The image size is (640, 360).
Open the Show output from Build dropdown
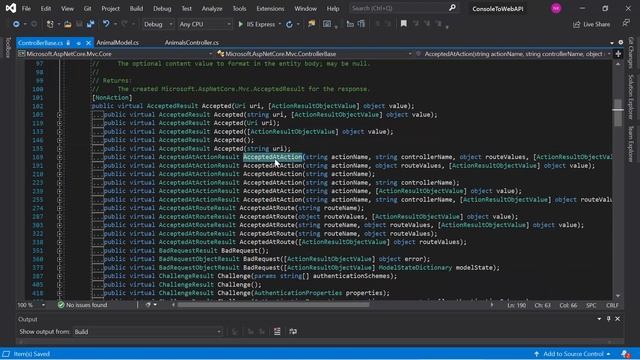[x=148, y=332]
